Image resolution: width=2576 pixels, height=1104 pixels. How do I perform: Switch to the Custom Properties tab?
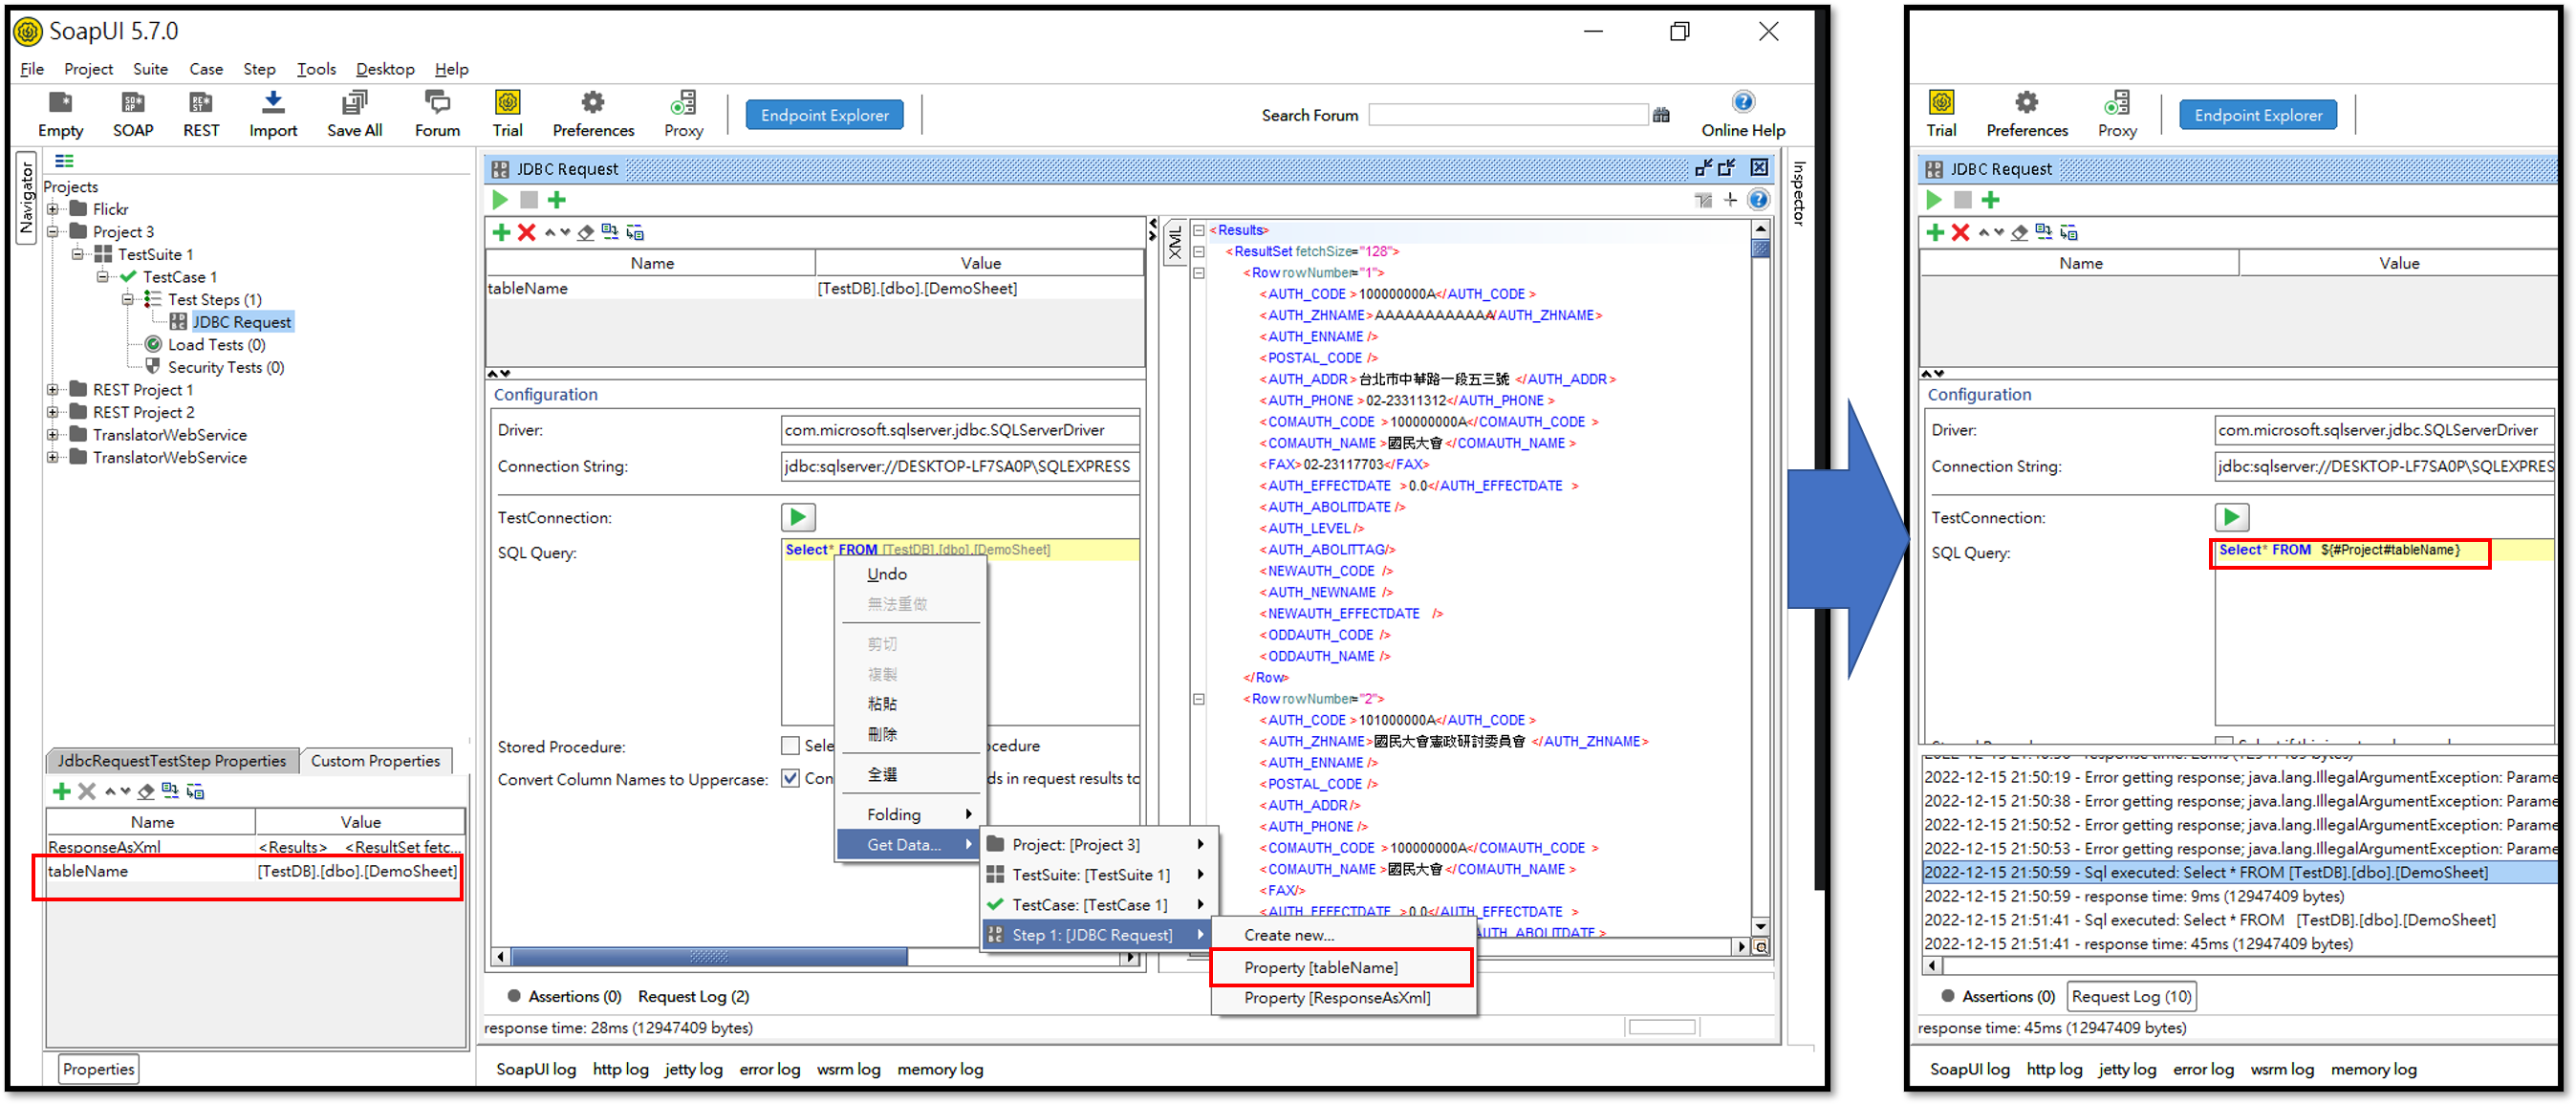pyautogui.click(x=375, y=761)
